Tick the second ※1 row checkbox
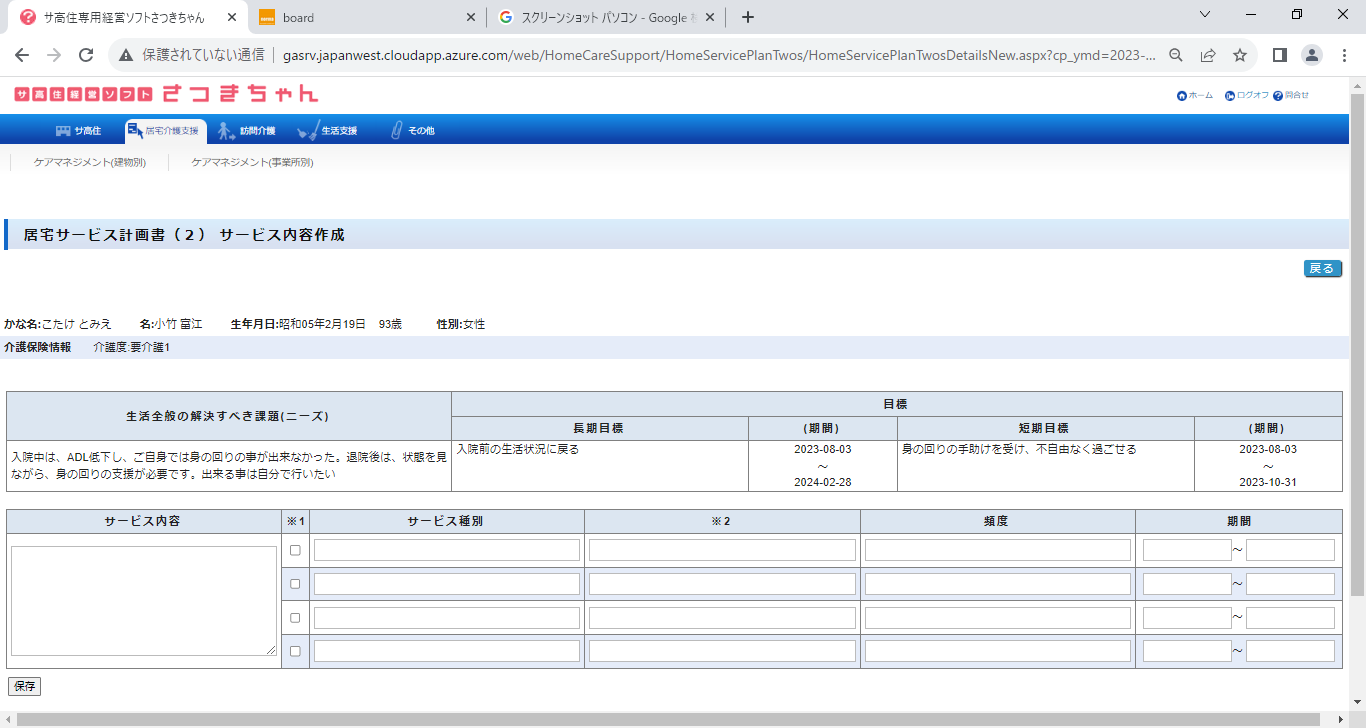1366x728 pixels. tap(295, 584)
